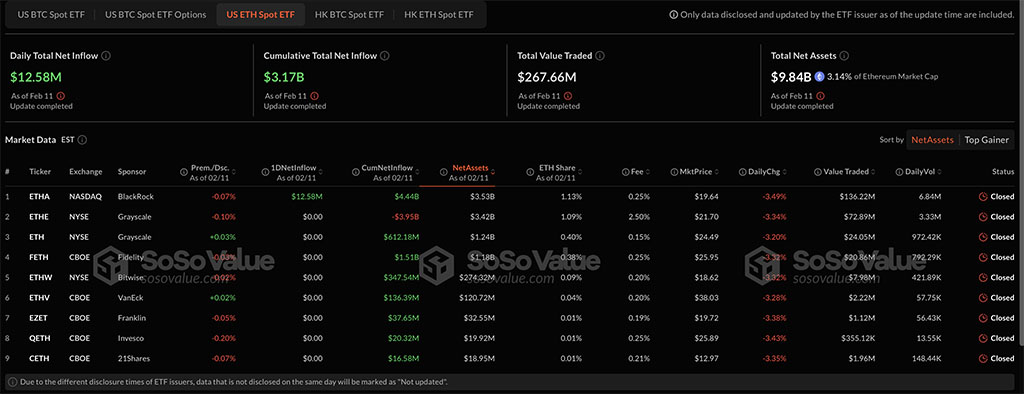The height and width of the screenshot is (394, 1024).
Task: Select US BTC Spot ETF Options tab
Action: (x=155, y=14)
